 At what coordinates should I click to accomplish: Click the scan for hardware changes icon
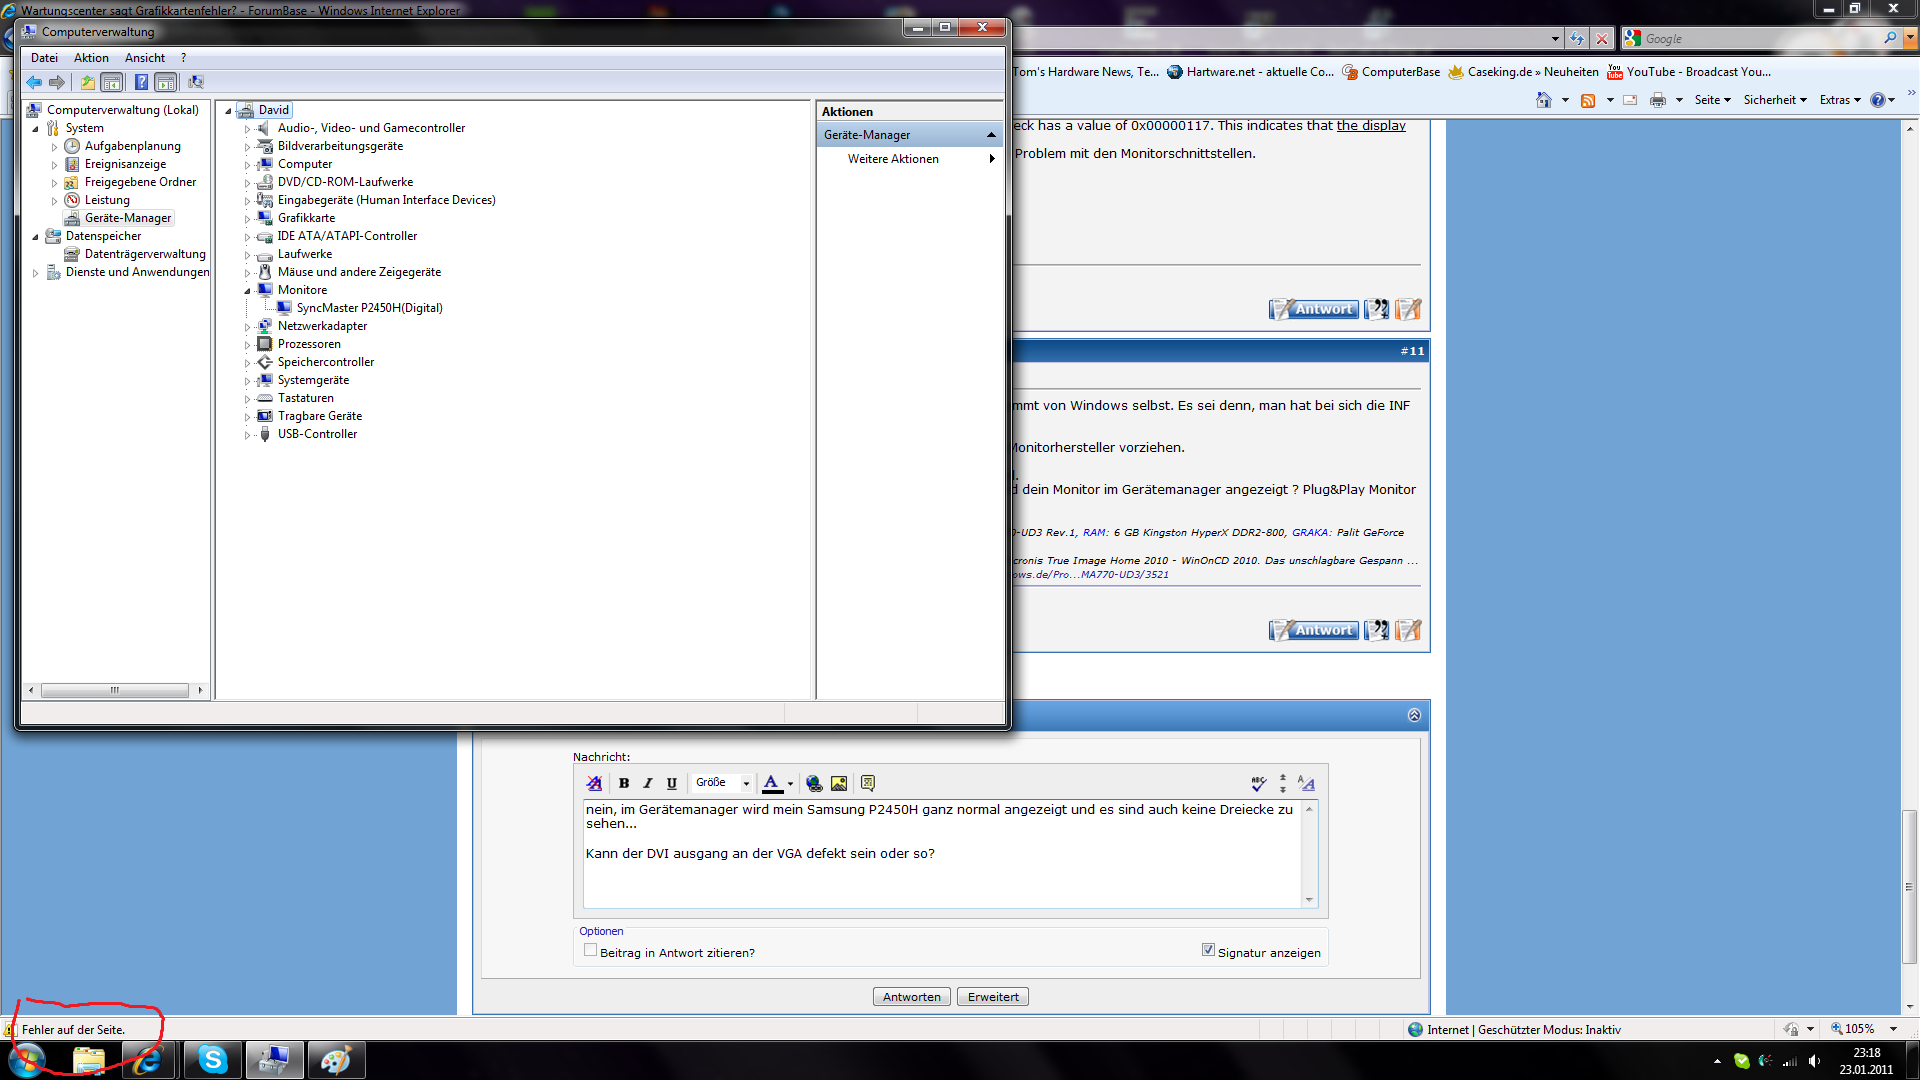point(196,82)
